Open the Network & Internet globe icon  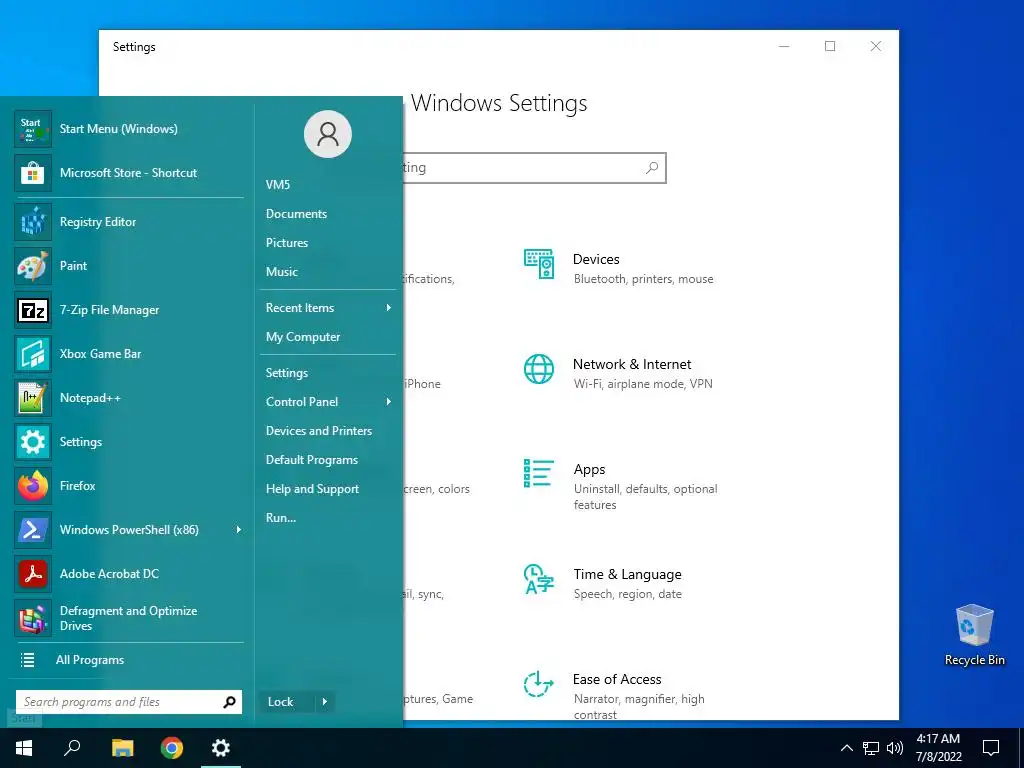coord(539,369)
